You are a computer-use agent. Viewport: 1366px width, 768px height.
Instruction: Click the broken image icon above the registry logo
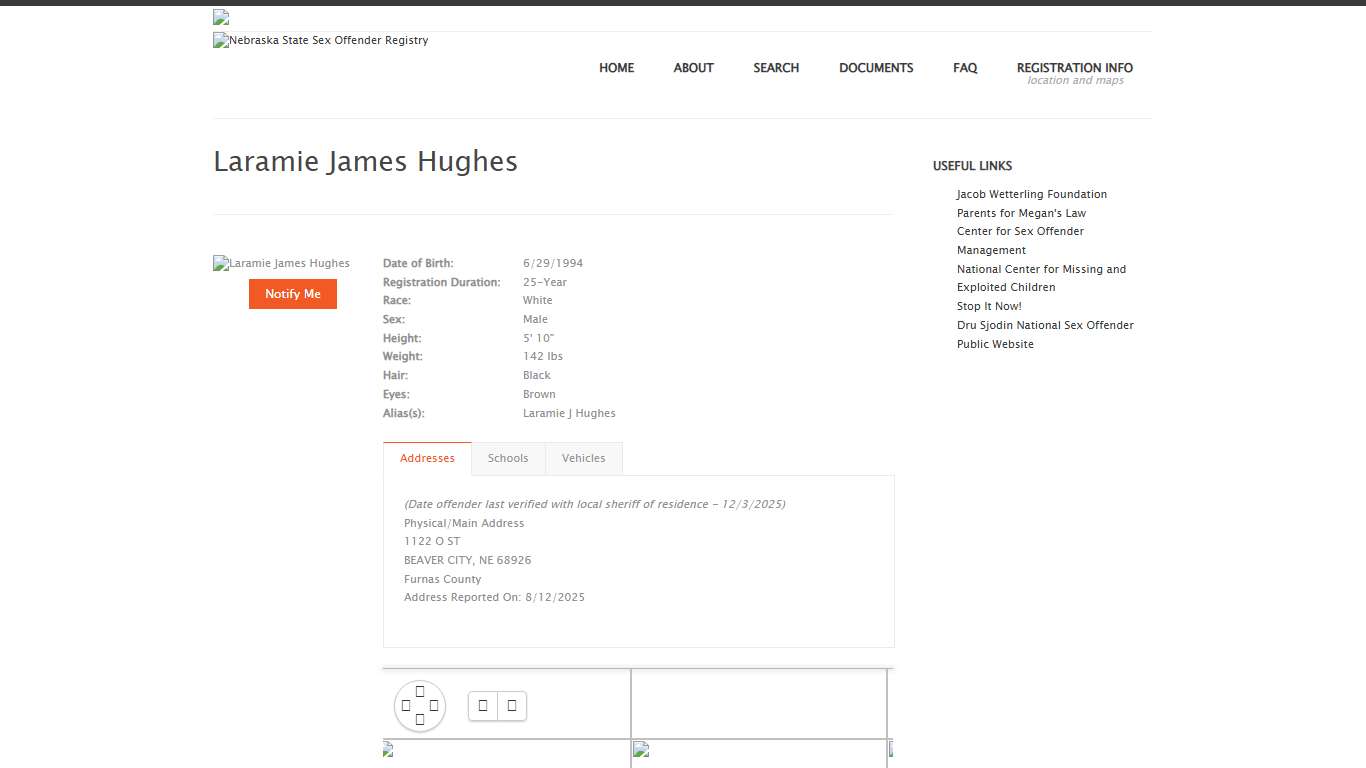click(219, 16)
